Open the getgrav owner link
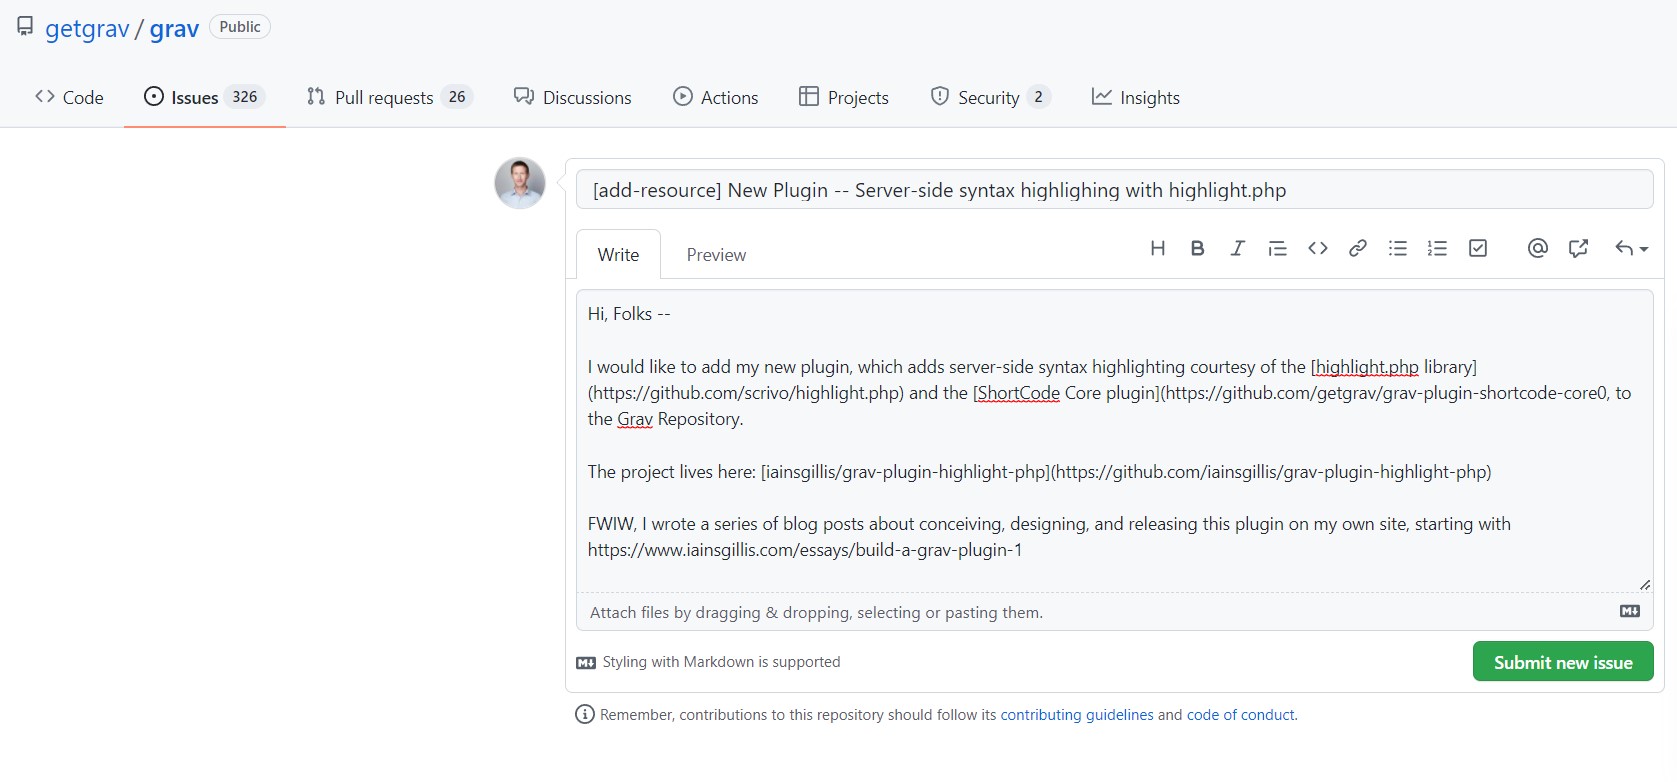 coord(87,29)
